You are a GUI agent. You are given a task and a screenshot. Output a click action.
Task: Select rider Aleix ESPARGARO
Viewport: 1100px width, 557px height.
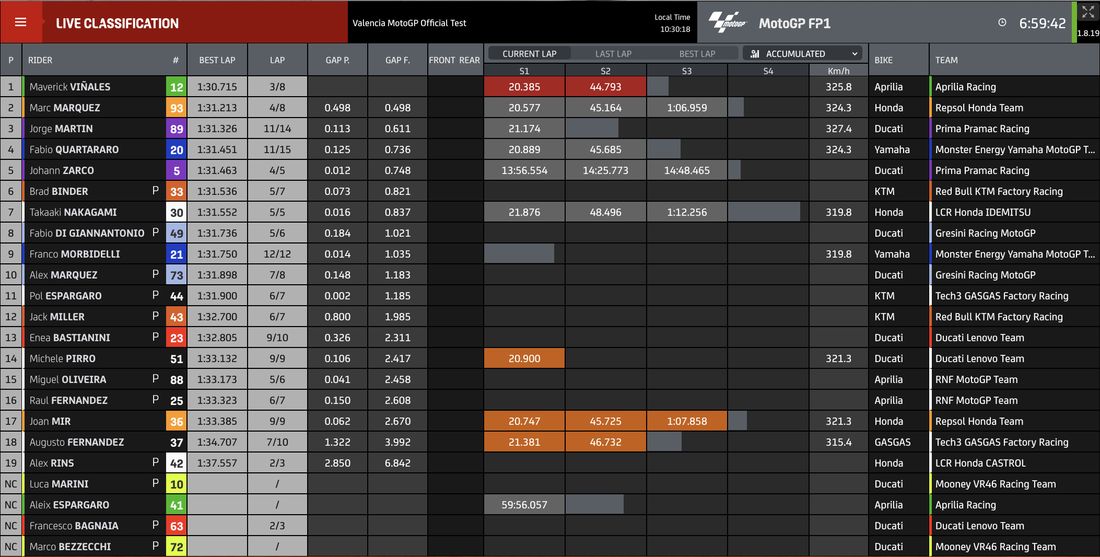pos(69,505)
